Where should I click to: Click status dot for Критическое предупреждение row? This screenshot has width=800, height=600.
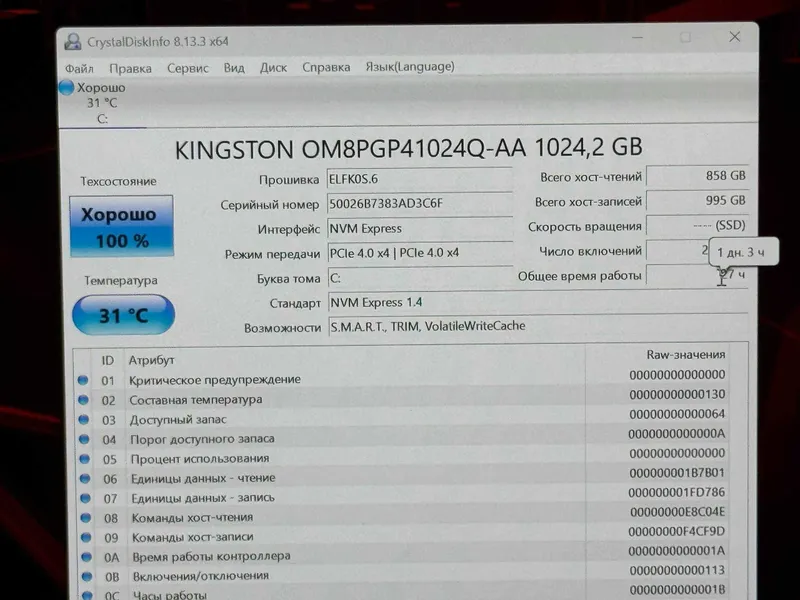coord(83,380)
